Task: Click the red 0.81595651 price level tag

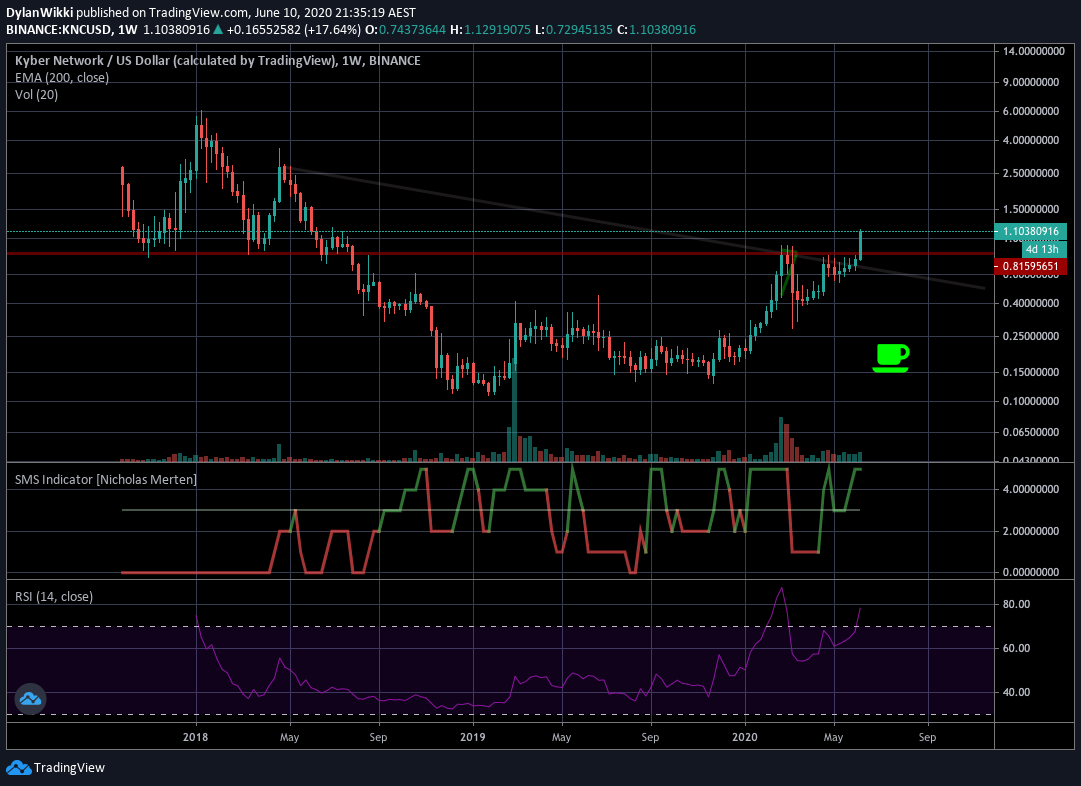Action: [1031, 266]
